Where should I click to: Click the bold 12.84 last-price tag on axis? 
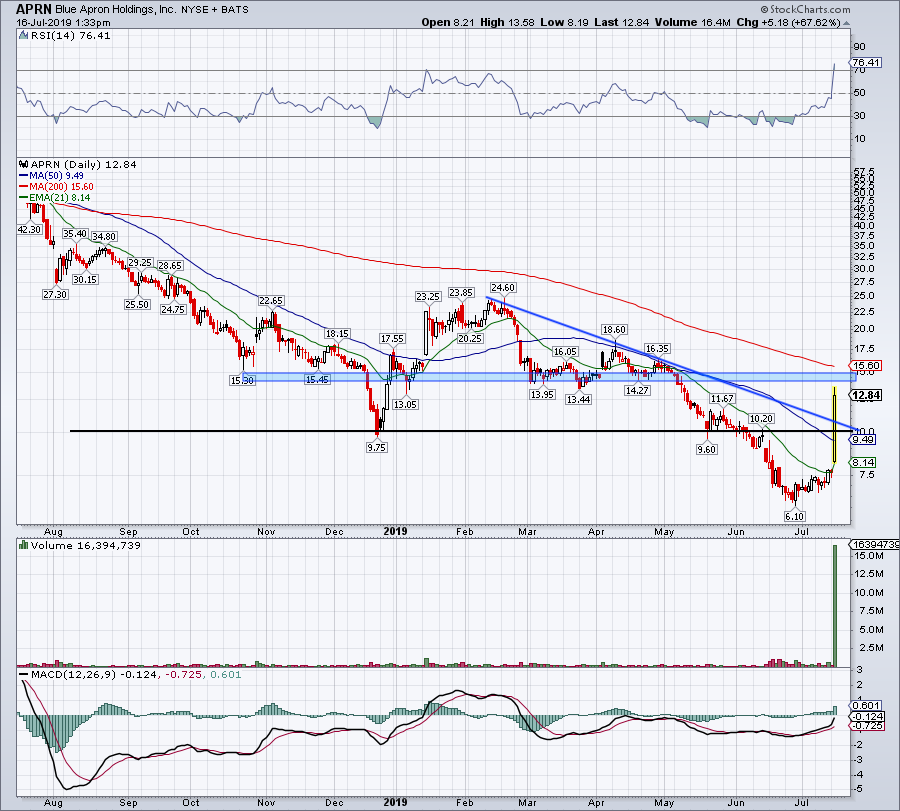[x=866, y=395]
